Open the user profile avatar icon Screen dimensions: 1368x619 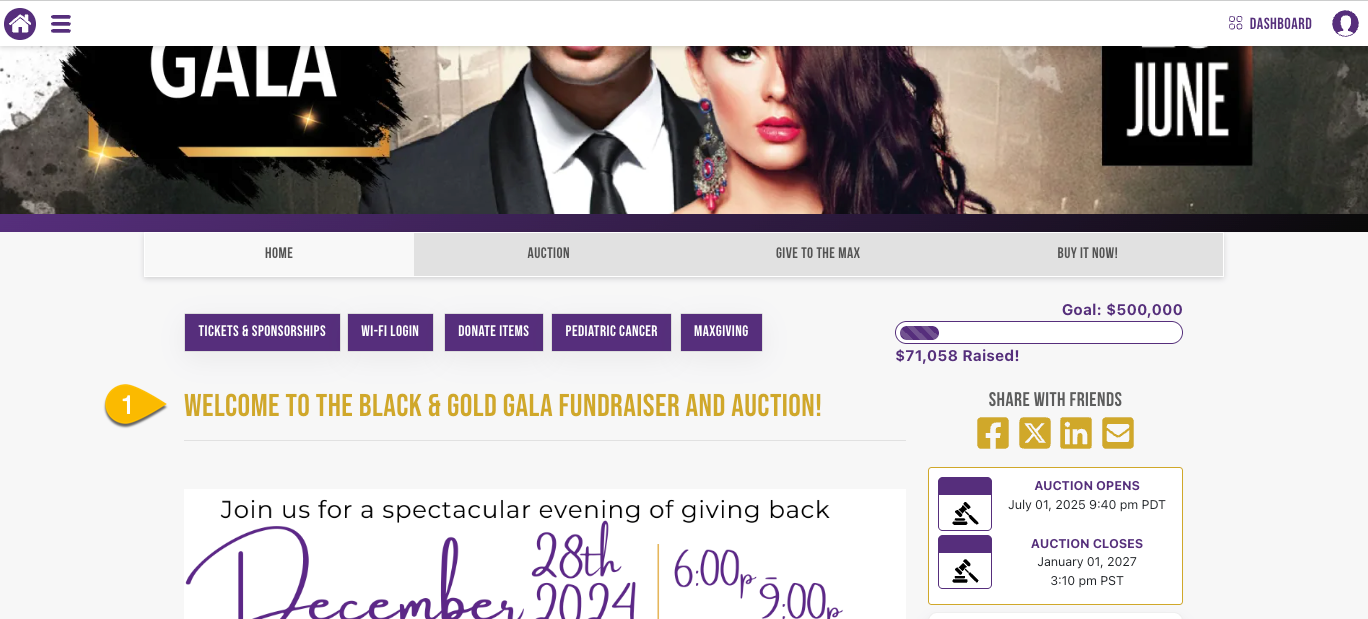pyautogui.click(x=1345, y=24)
